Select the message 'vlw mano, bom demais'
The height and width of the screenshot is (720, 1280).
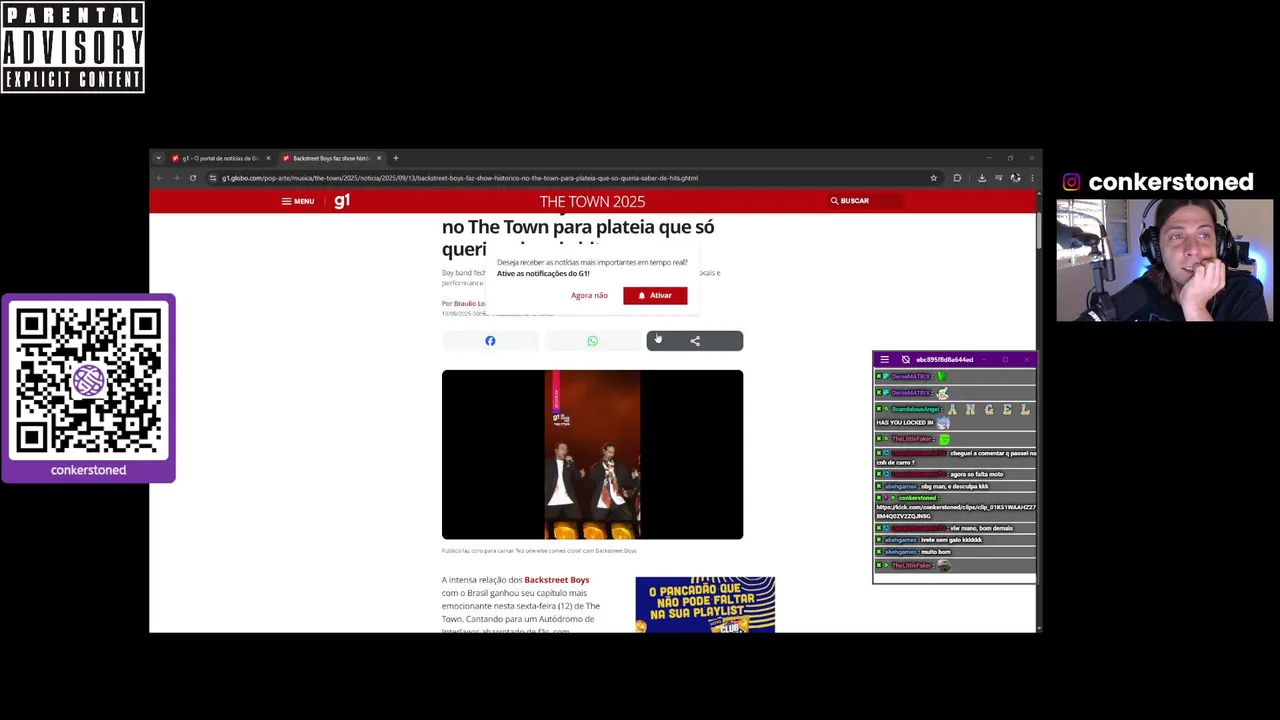[x=981, y=528]
